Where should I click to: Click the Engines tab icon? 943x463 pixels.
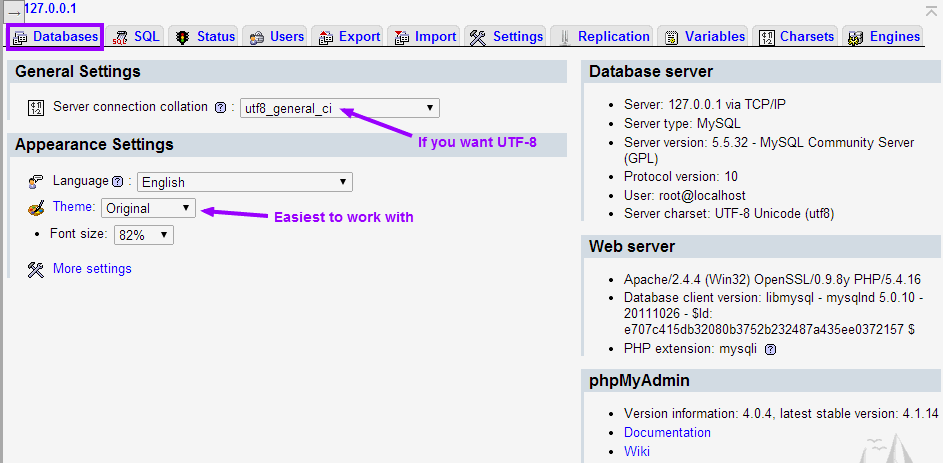(856, 38)
